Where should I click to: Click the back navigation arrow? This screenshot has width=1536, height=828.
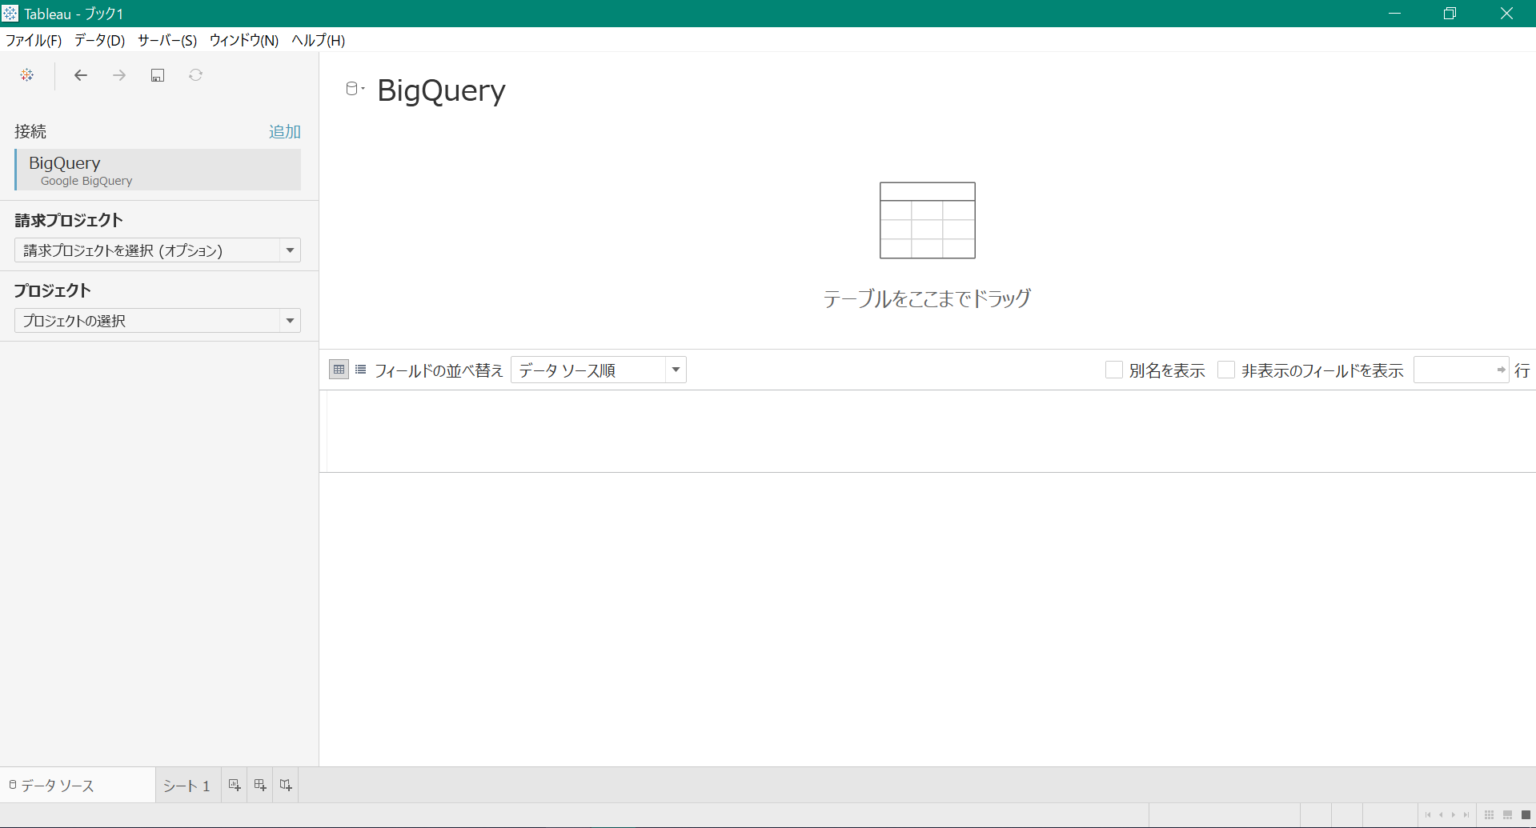80,75
